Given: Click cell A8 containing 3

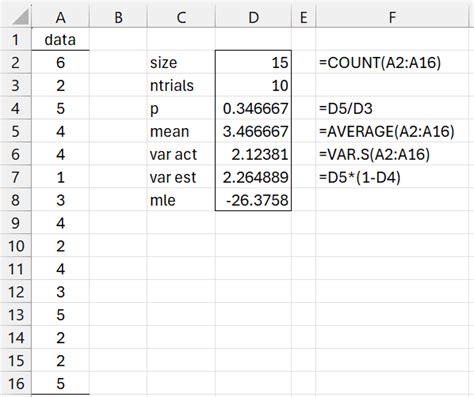Looking at the screenshot, I should click(x=60, y=200).
